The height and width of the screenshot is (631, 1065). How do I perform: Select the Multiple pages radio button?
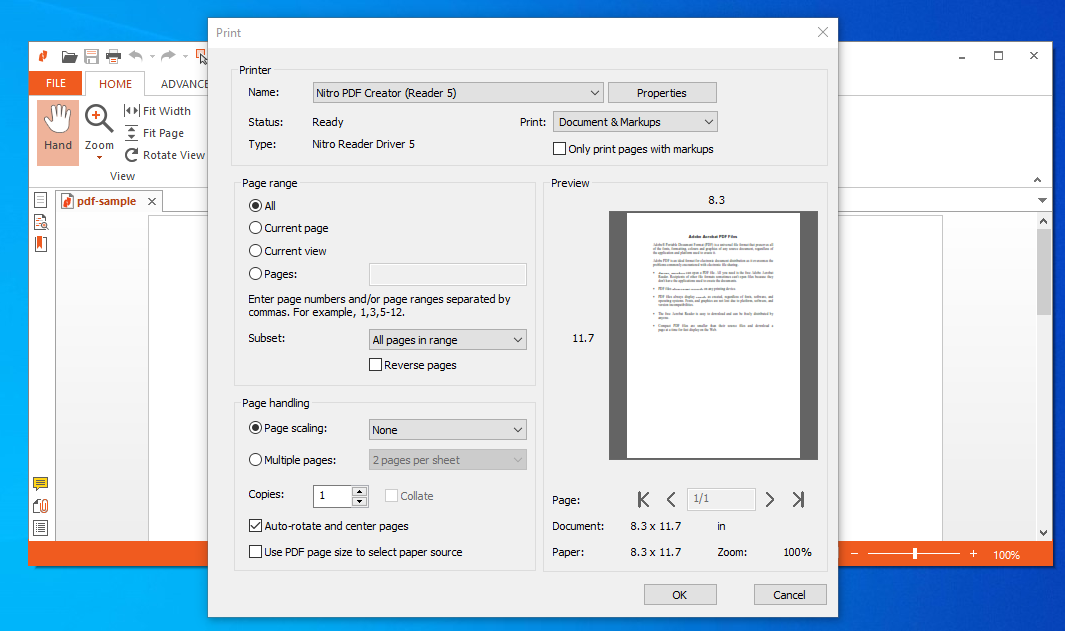tap(255, 460)
